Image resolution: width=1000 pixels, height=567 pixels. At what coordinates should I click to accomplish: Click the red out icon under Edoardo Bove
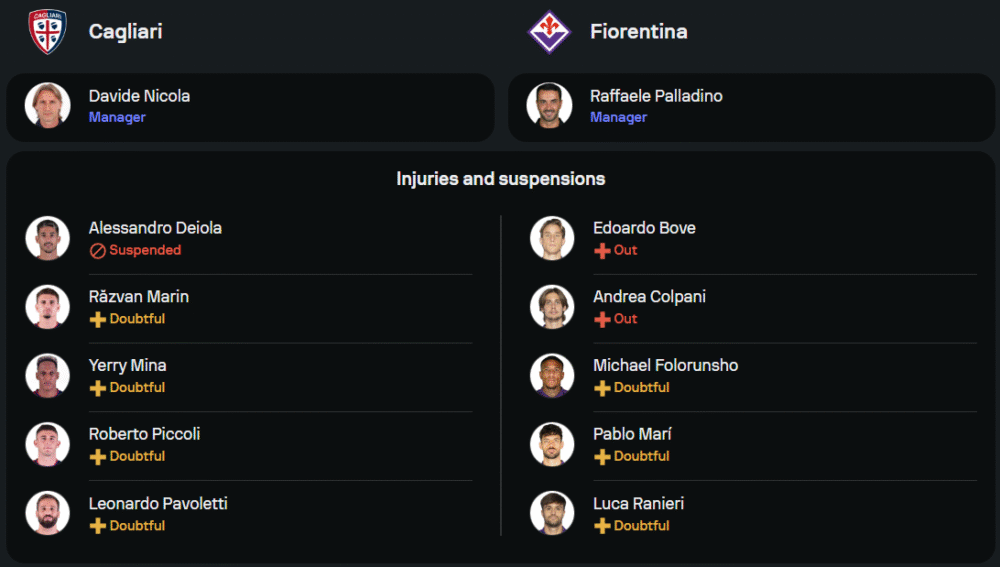click(602, 251)
